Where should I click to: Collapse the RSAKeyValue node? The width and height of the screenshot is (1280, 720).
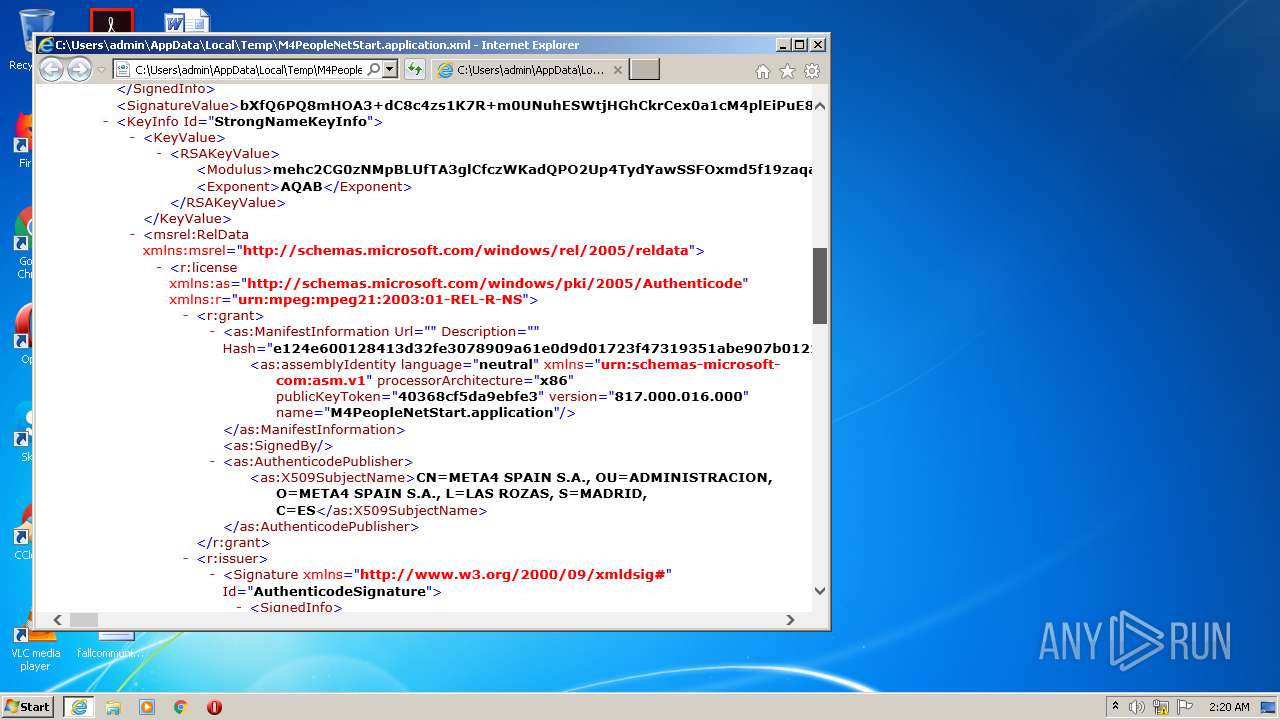[x=160, y=153]
